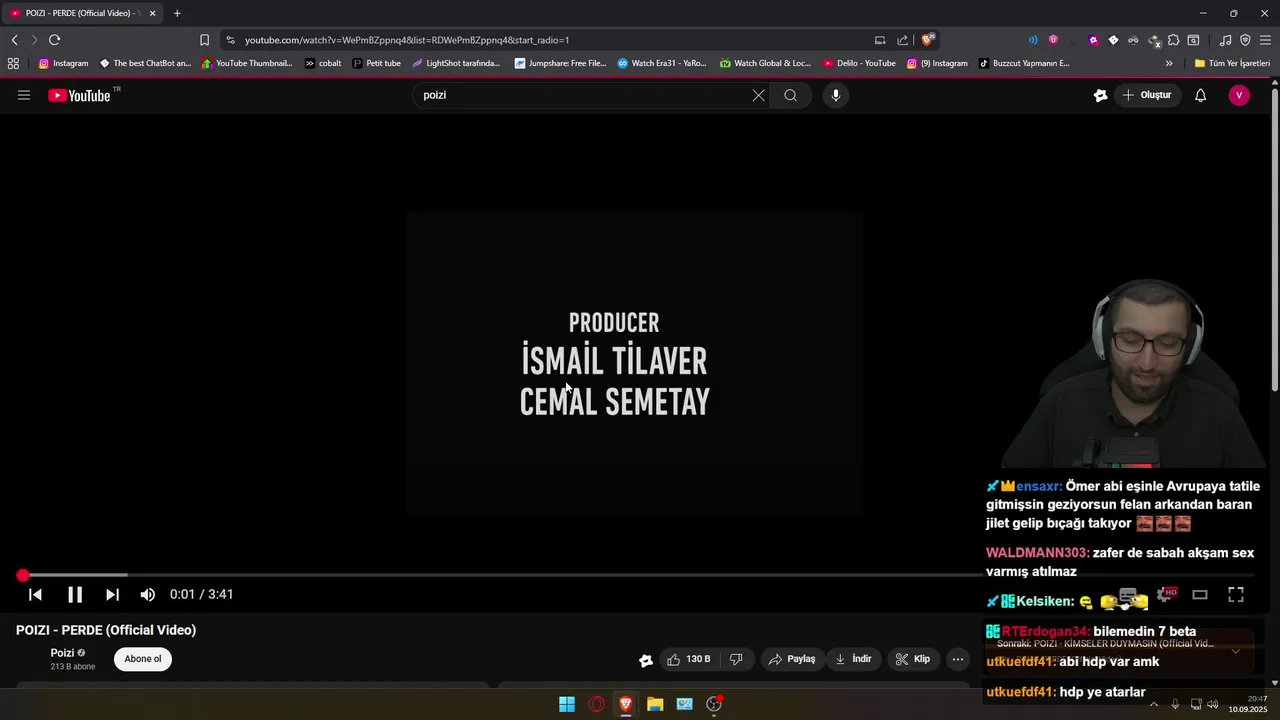Open the cobalt bookmark
The width and height of the screenshot is (1280, 720).
pyautogui.click(x=323, y=63)
